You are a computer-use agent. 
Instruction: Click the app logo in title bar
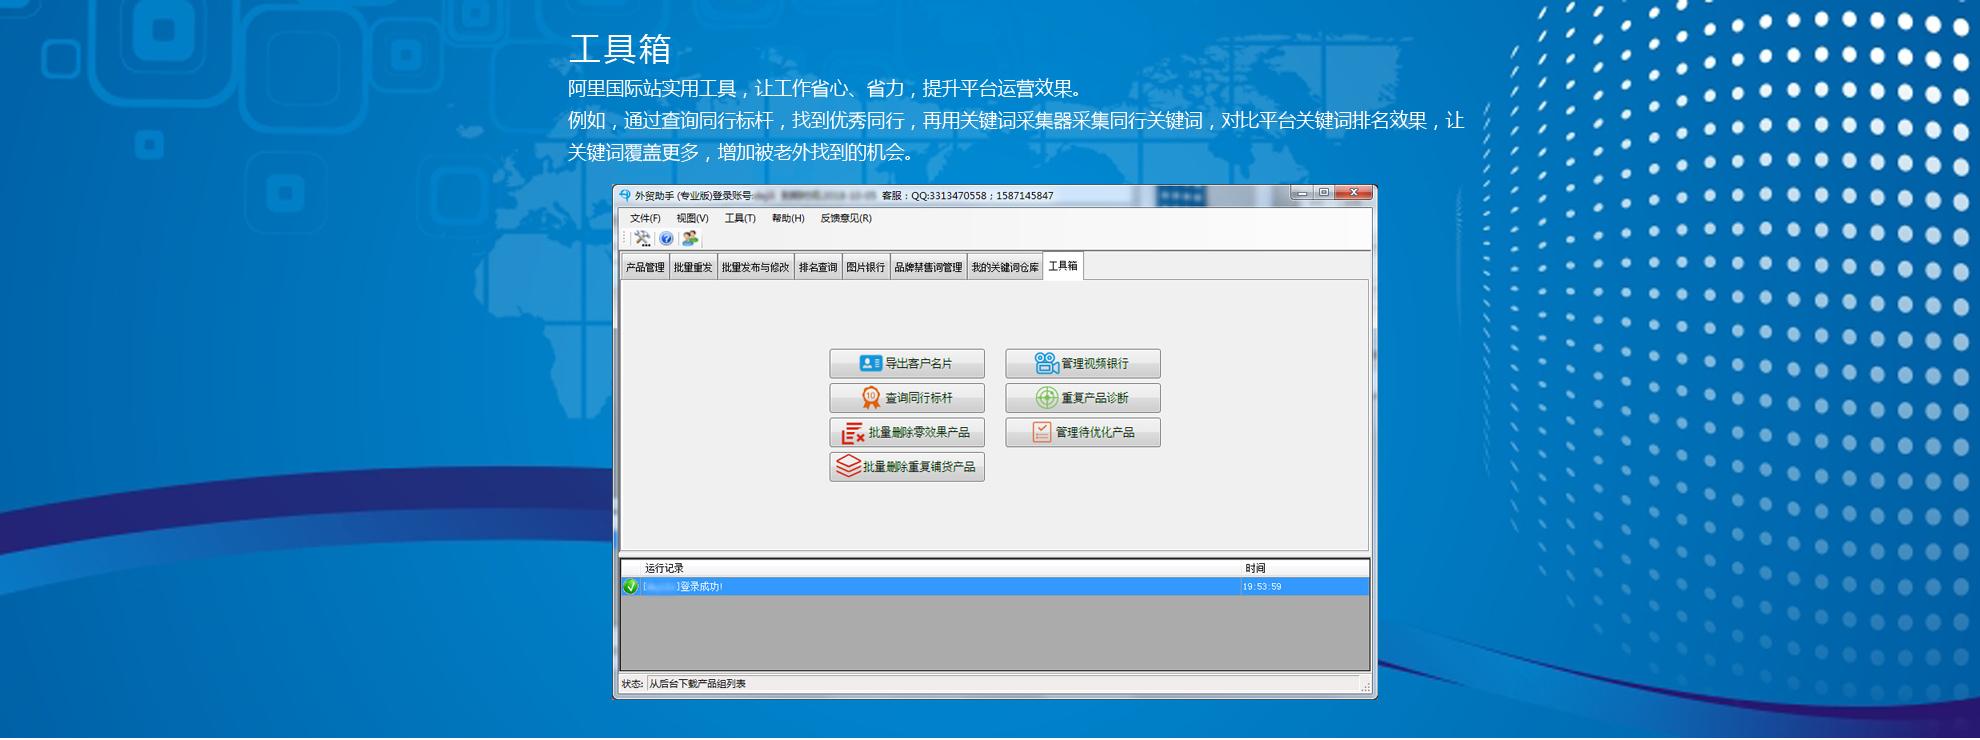click(625, 195)
